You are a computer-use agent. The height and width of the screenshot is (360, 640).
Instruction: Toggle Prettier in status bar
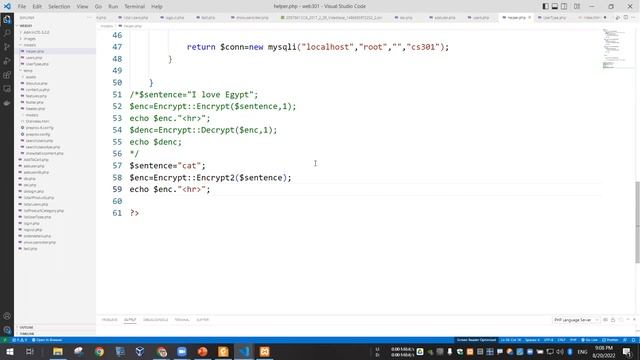point(610,340)
